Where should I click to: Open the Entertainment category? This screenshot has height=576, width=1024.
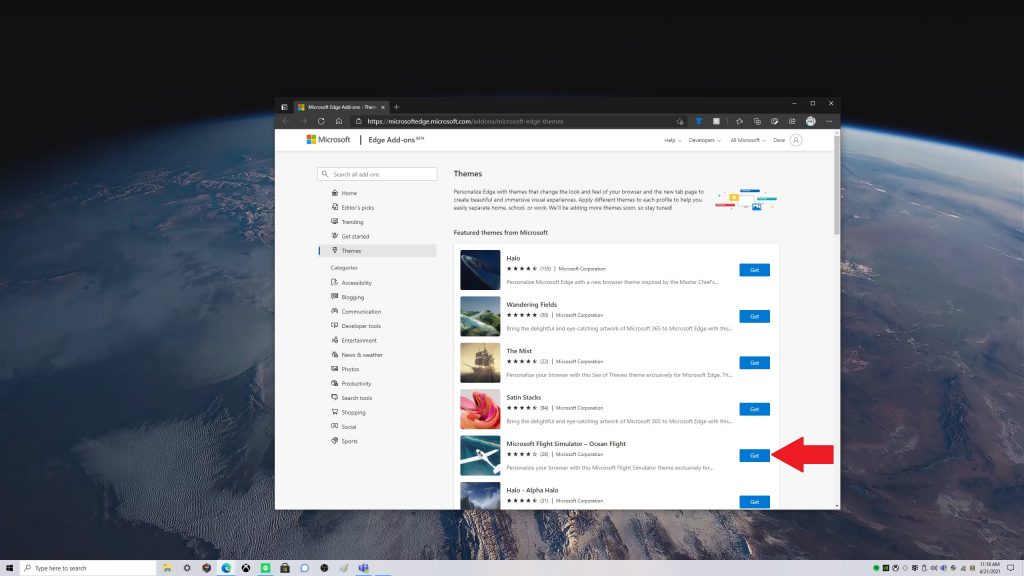tap(354, 340)
